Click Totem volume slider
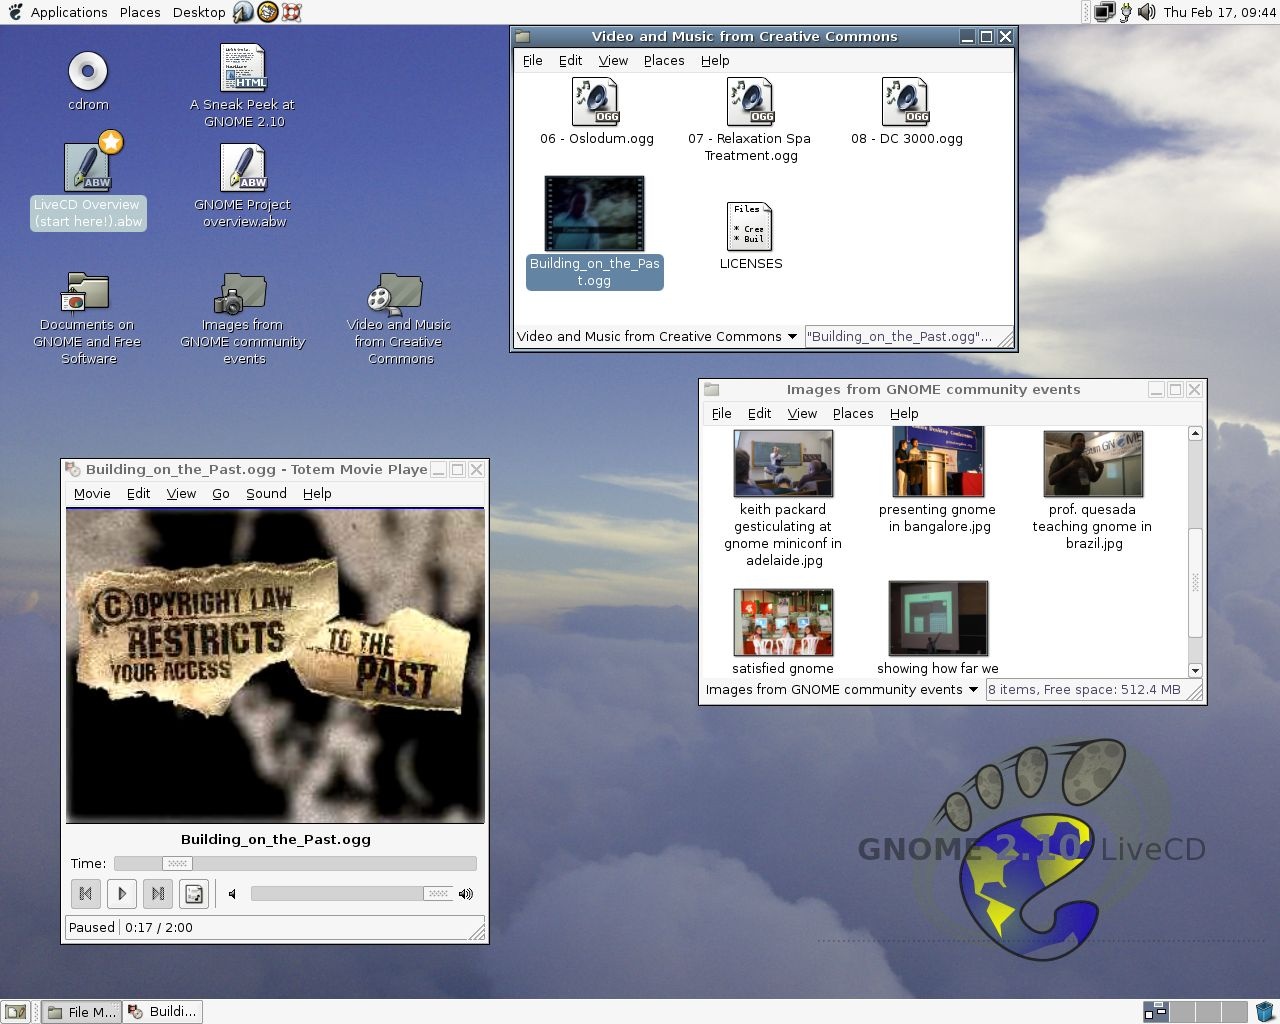Viewport: 1280px width, 1024px height. click(x=352, y=894)
